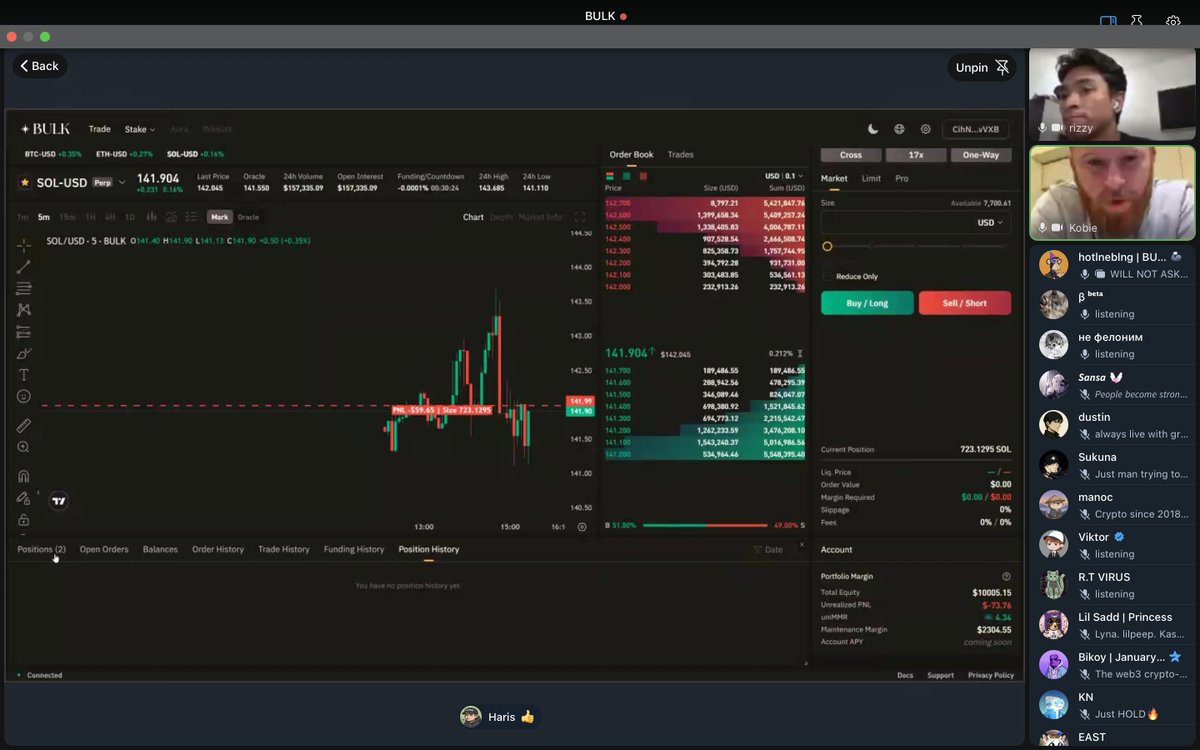Screen dimensions: 1200x750
Task: Open the Stake dropdown menu
Action: pos(139,129)
